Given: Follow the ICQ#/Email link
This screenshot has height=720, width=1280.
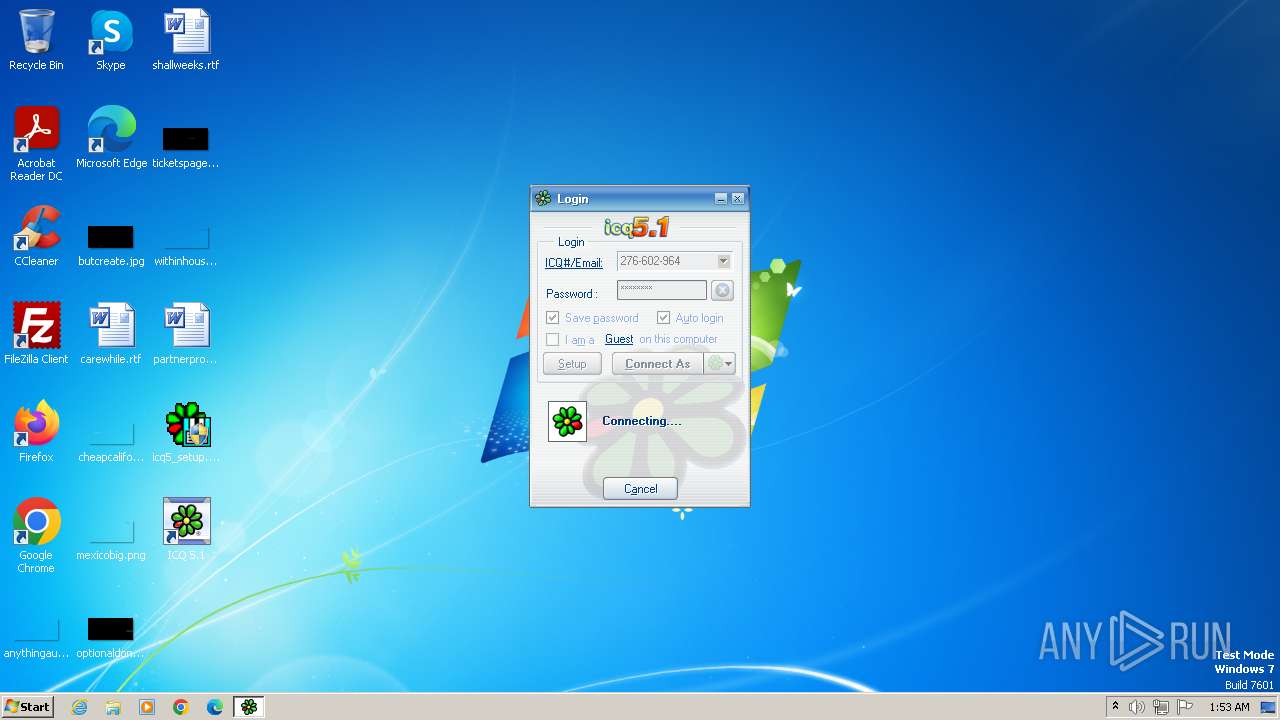Looking at the screenshot, I should [574, 263].
